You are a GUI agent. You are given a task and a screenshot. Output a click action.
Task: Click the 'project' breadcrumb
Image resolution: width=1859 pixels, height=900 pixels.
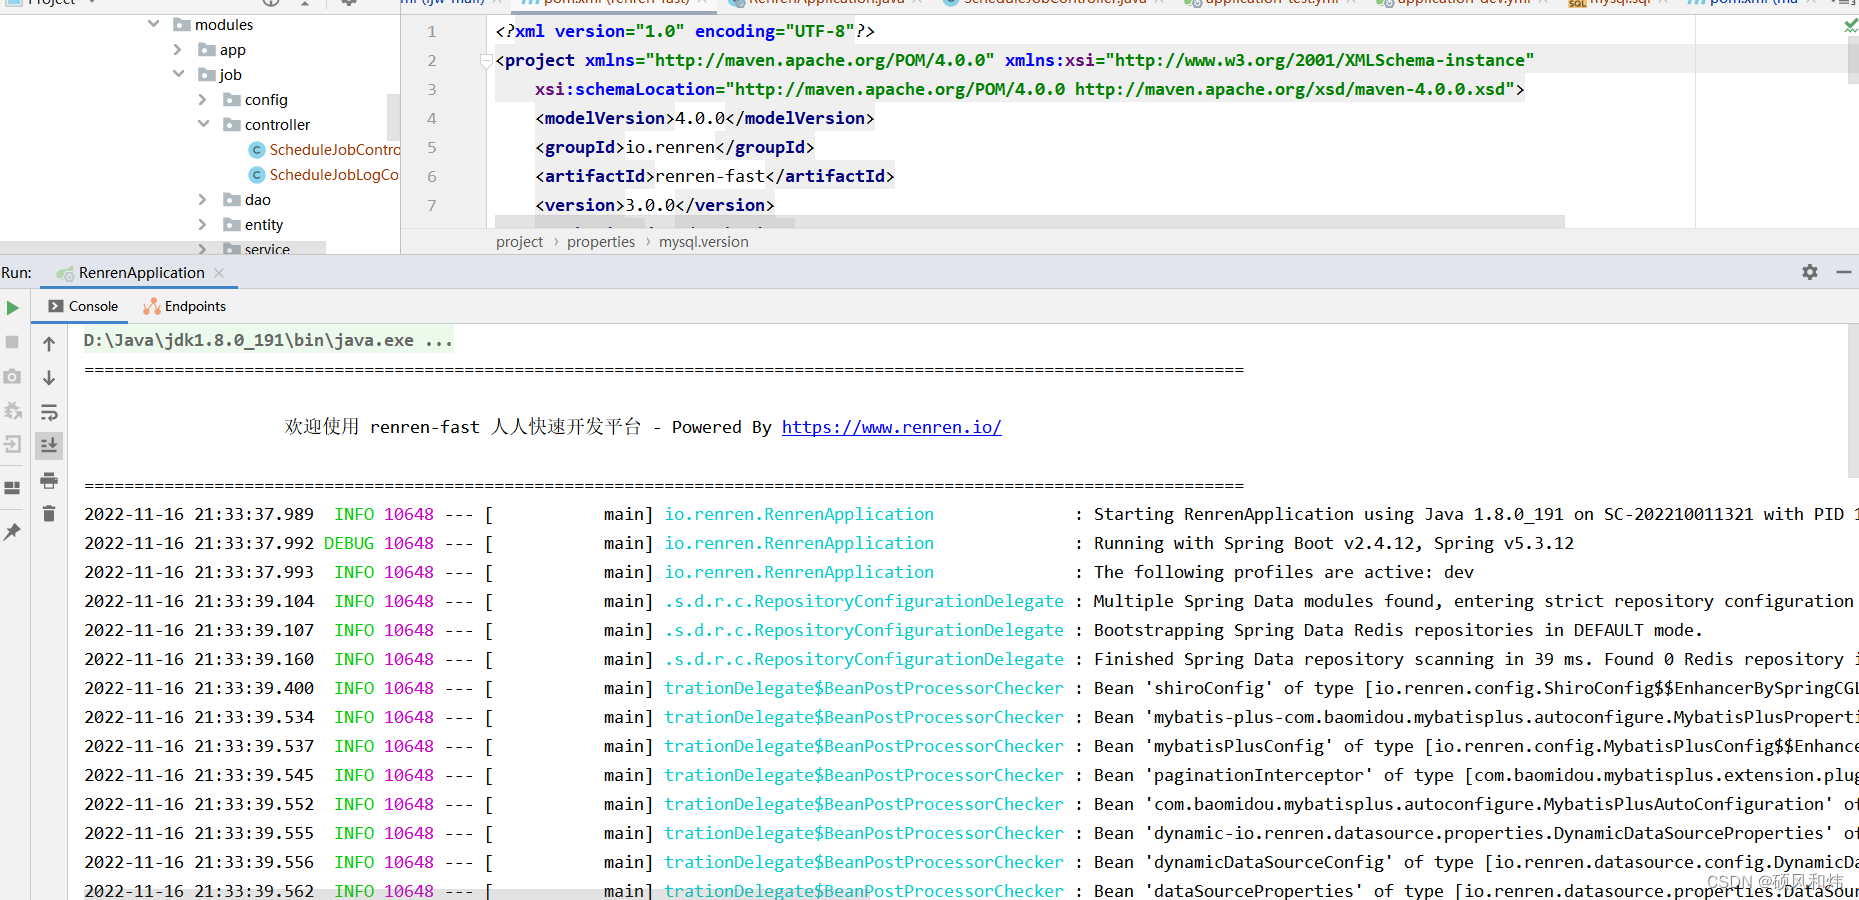point(519,242)
